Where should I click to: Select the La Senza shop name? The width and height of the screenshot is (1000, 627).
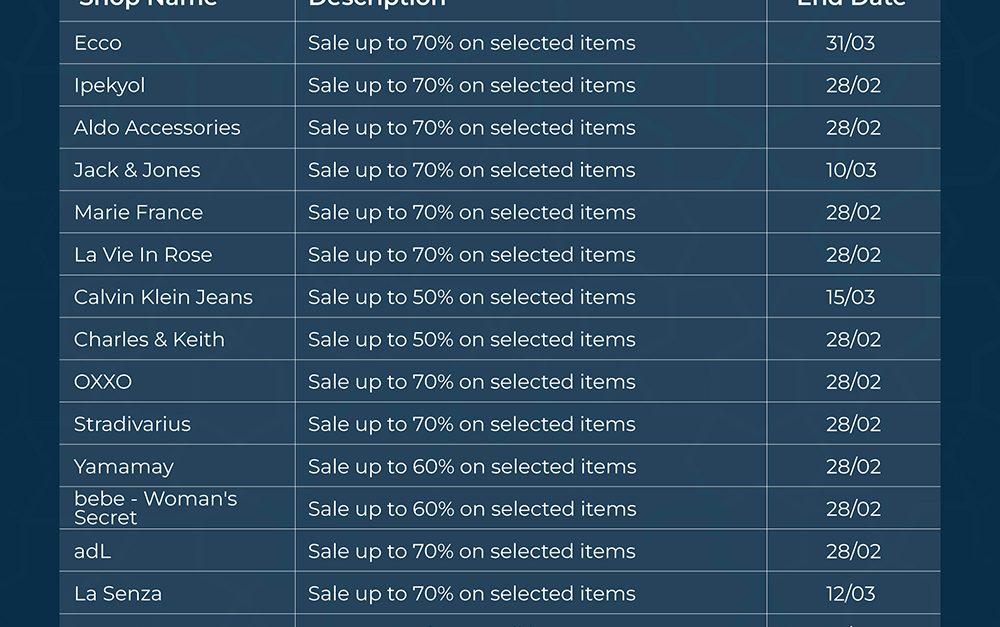[118, 594]
